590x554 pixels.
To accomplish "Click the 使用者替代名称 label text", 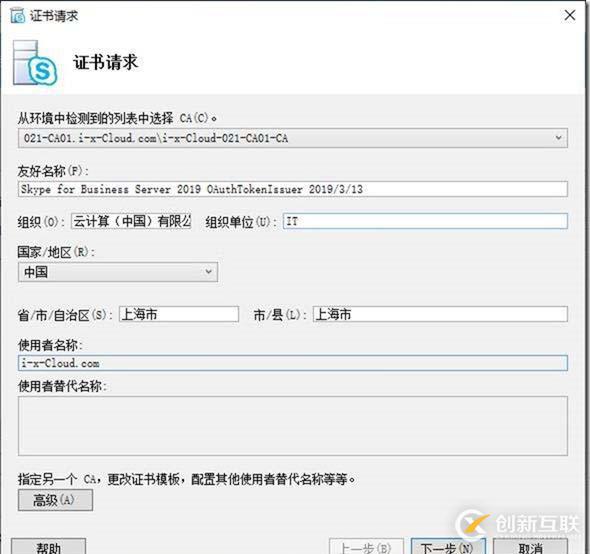I will coord(62,386).
